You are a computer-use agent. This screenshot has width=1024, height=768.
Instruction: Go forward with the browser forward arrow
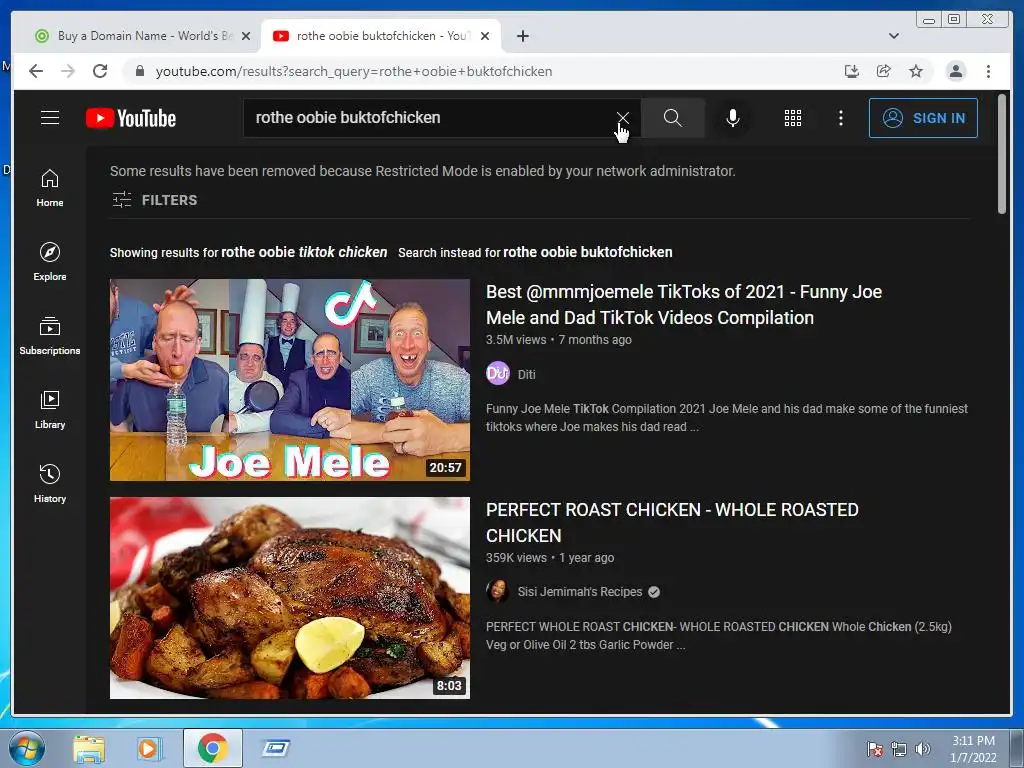[68, 71]
